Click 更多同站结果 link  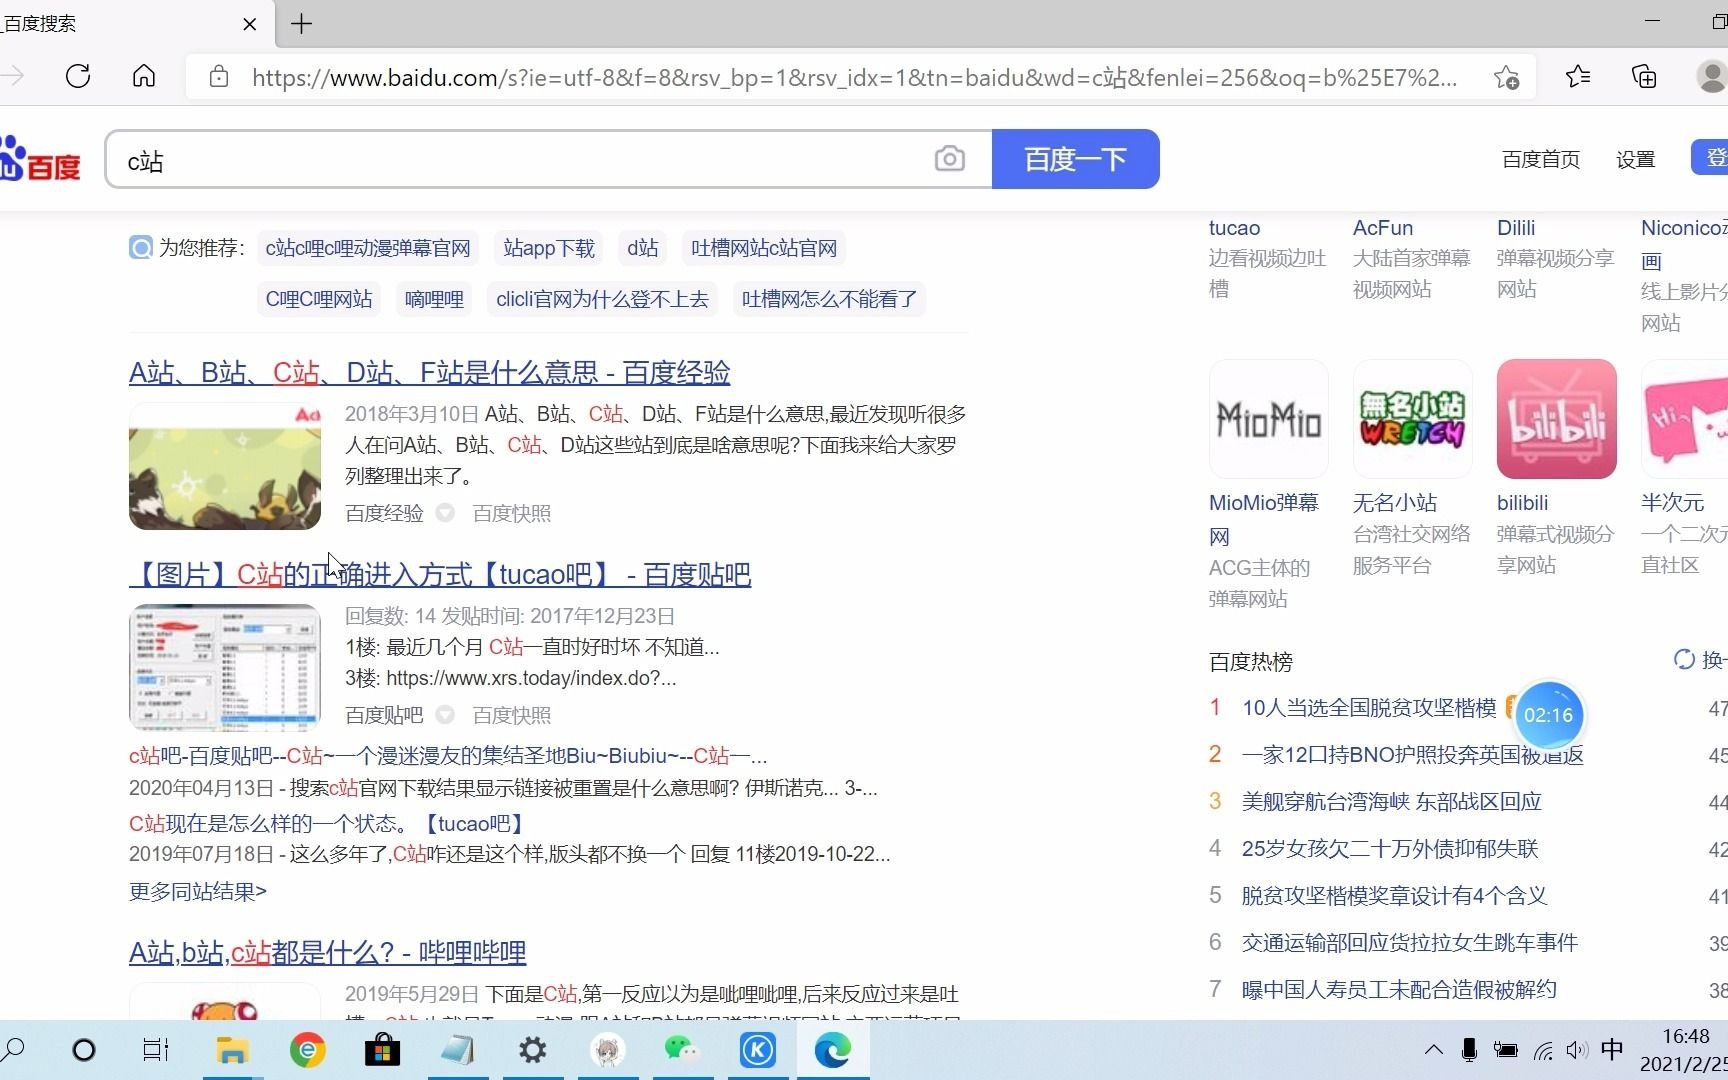[198, 891]
